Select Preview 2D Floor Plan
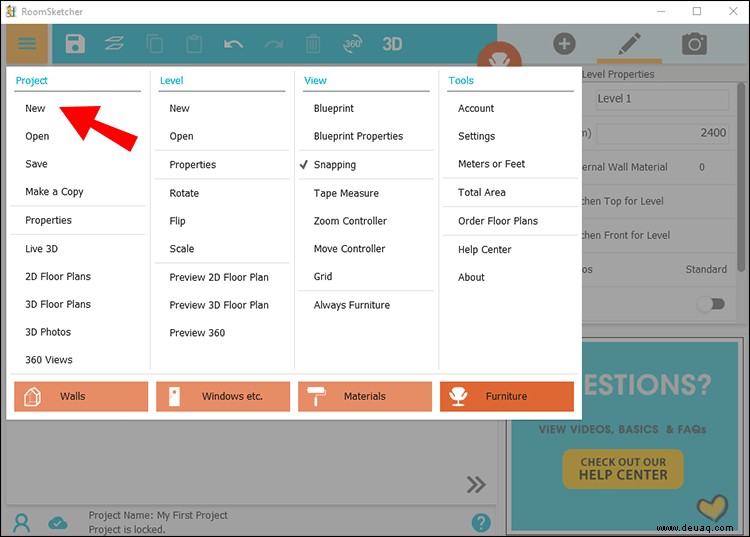The image size is (750, 537). pos(219,277)
